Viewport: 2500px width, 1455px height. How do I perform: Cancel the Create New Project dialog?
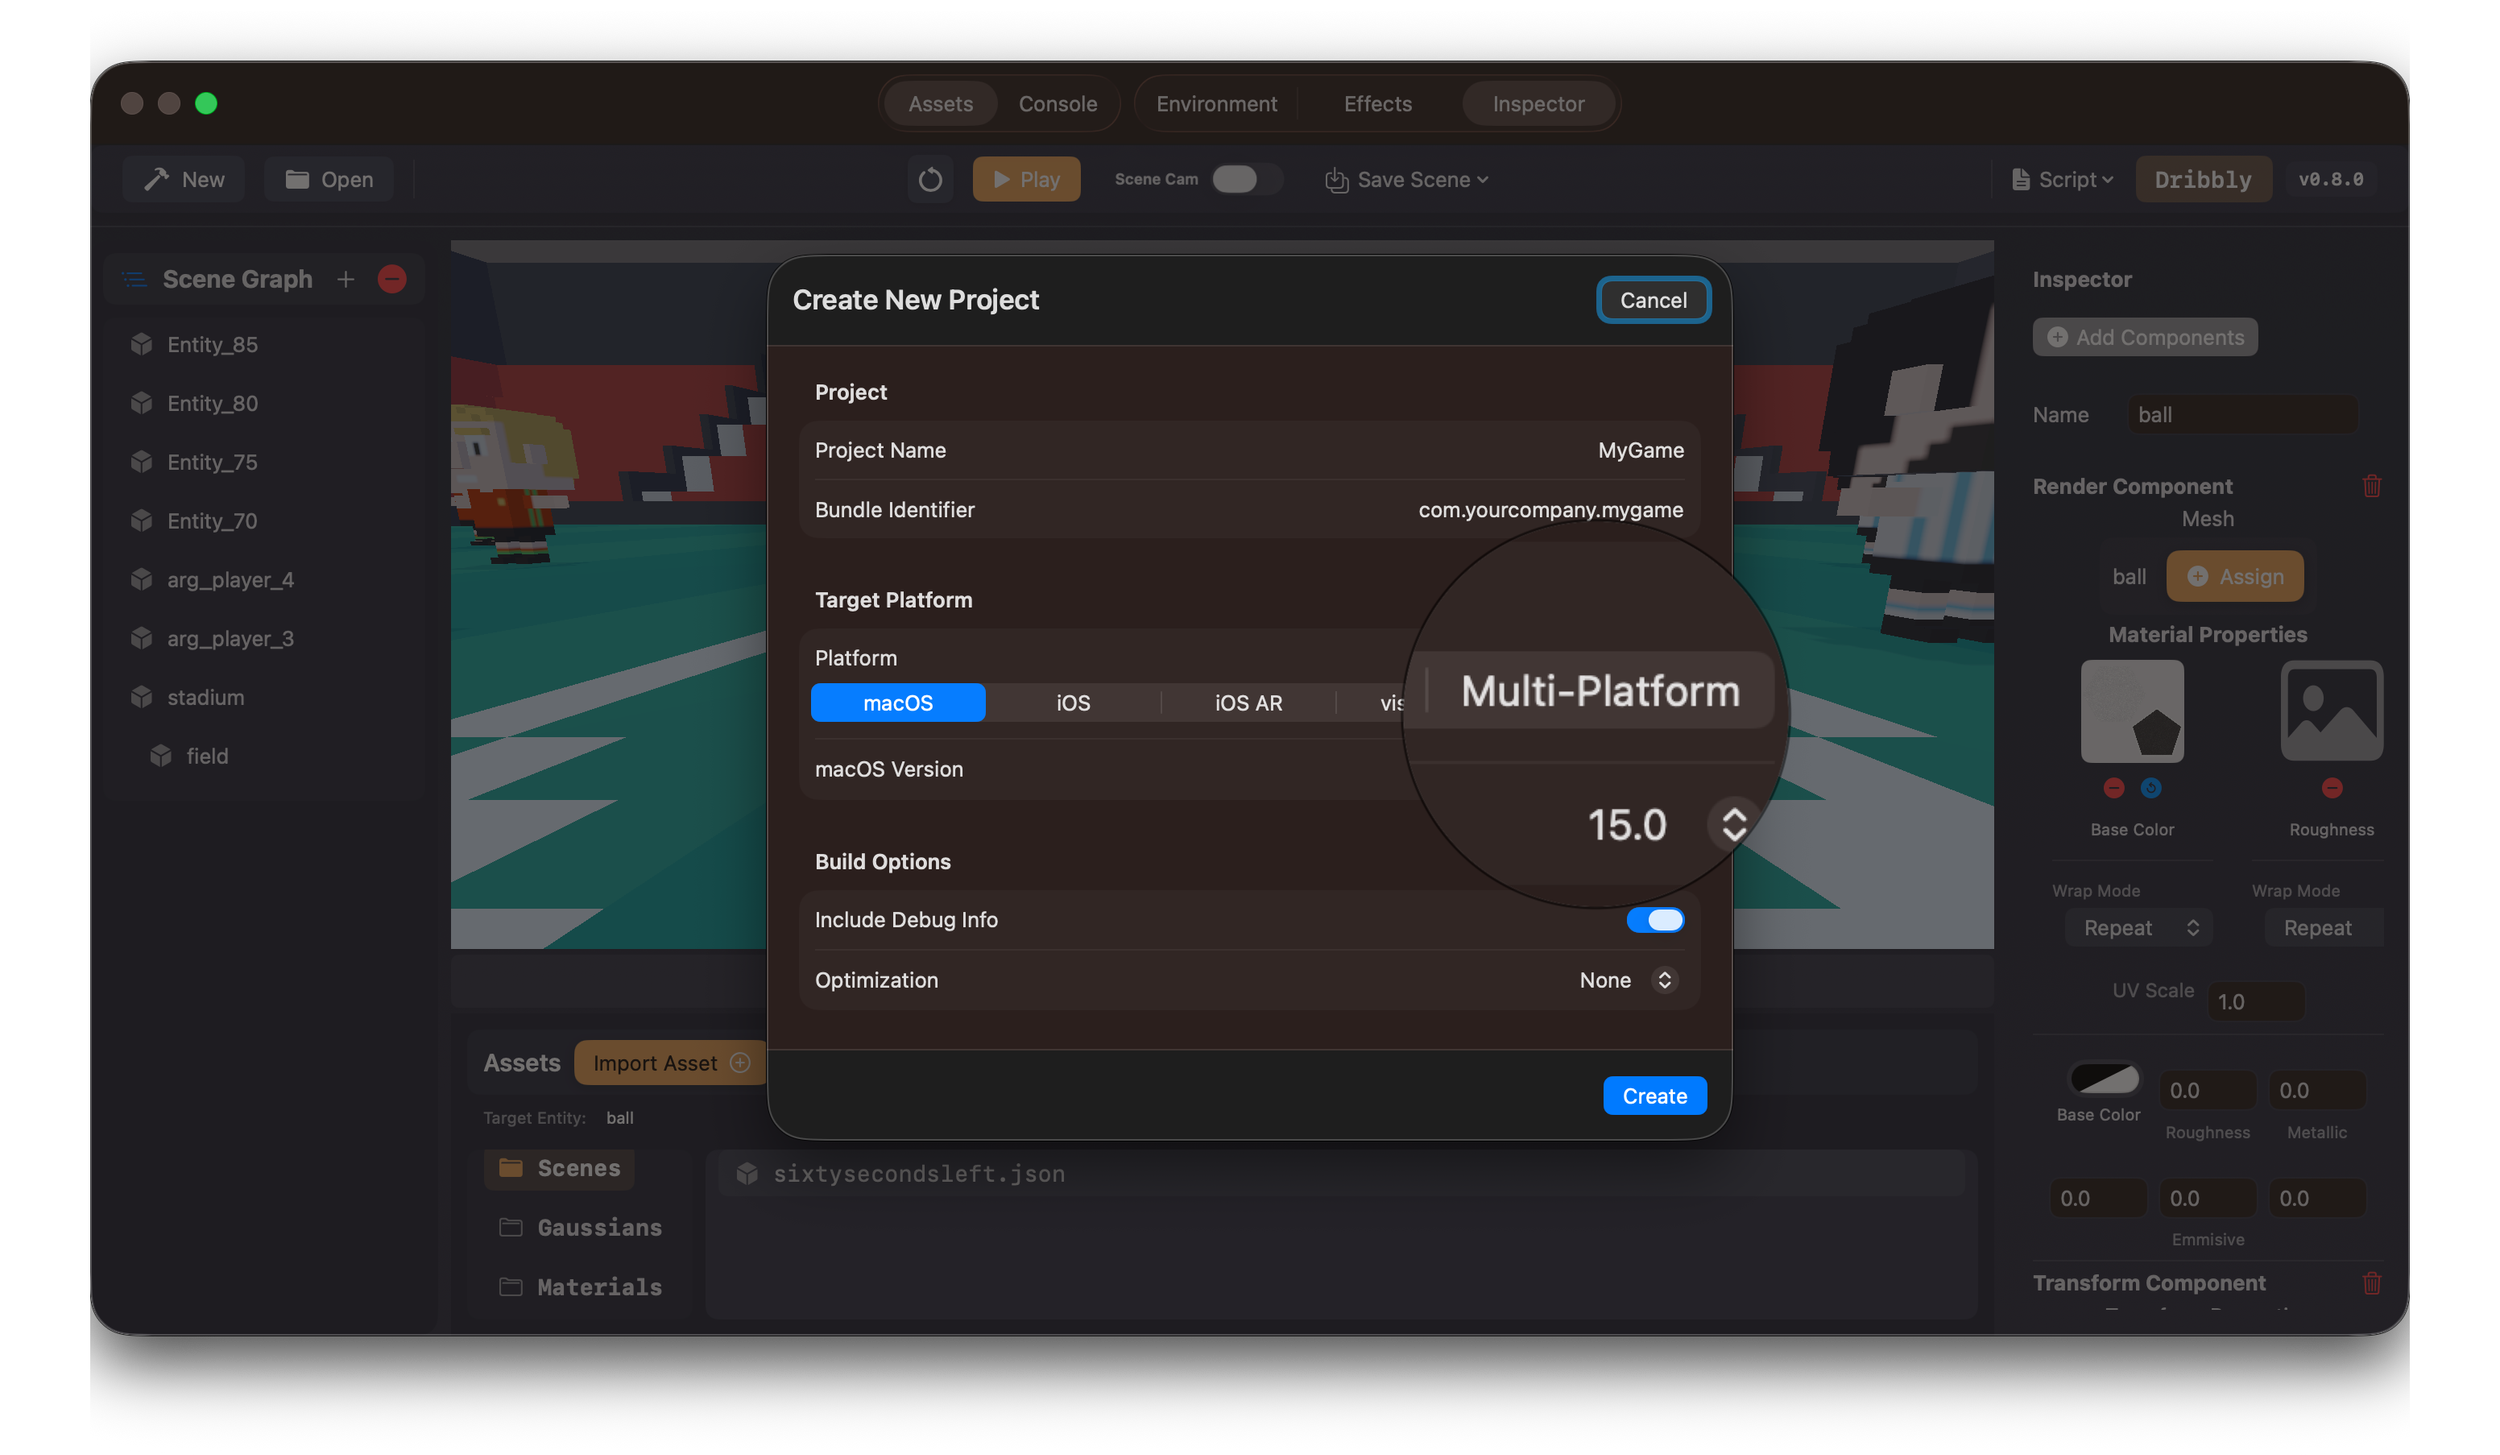coord(1653,299)
